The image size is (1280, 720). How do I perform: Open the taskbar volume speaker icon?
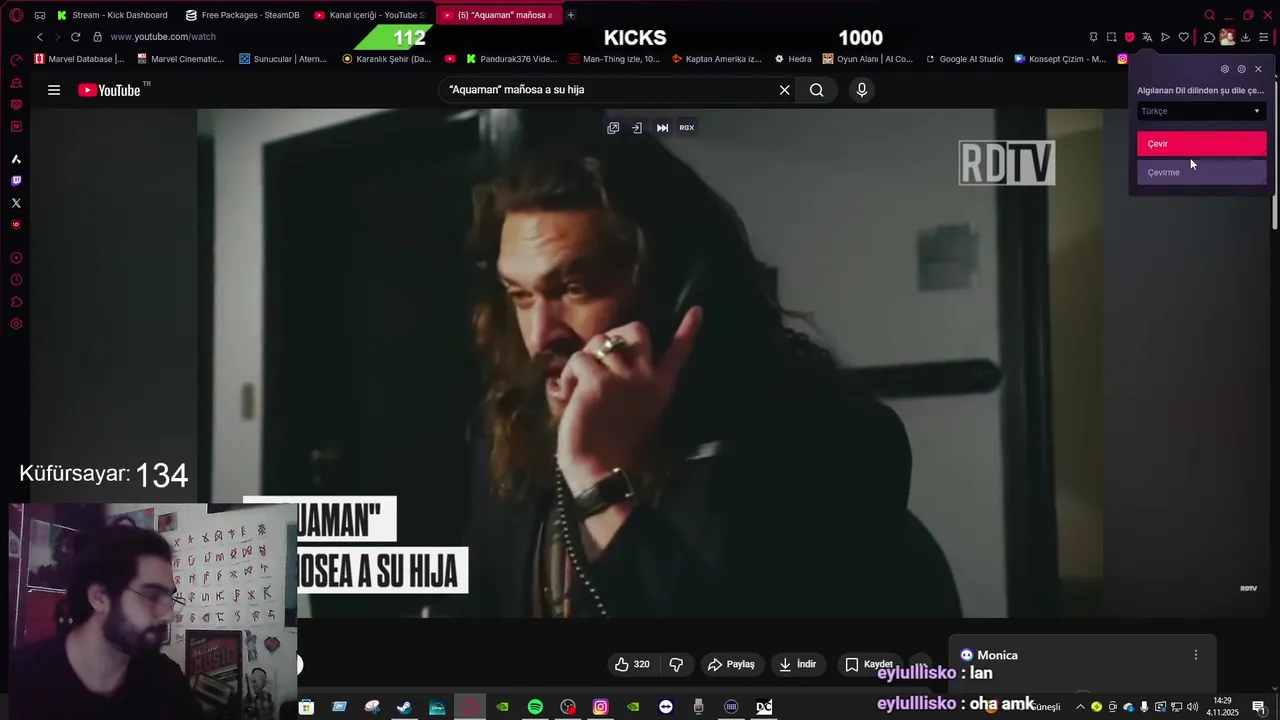1192,707
